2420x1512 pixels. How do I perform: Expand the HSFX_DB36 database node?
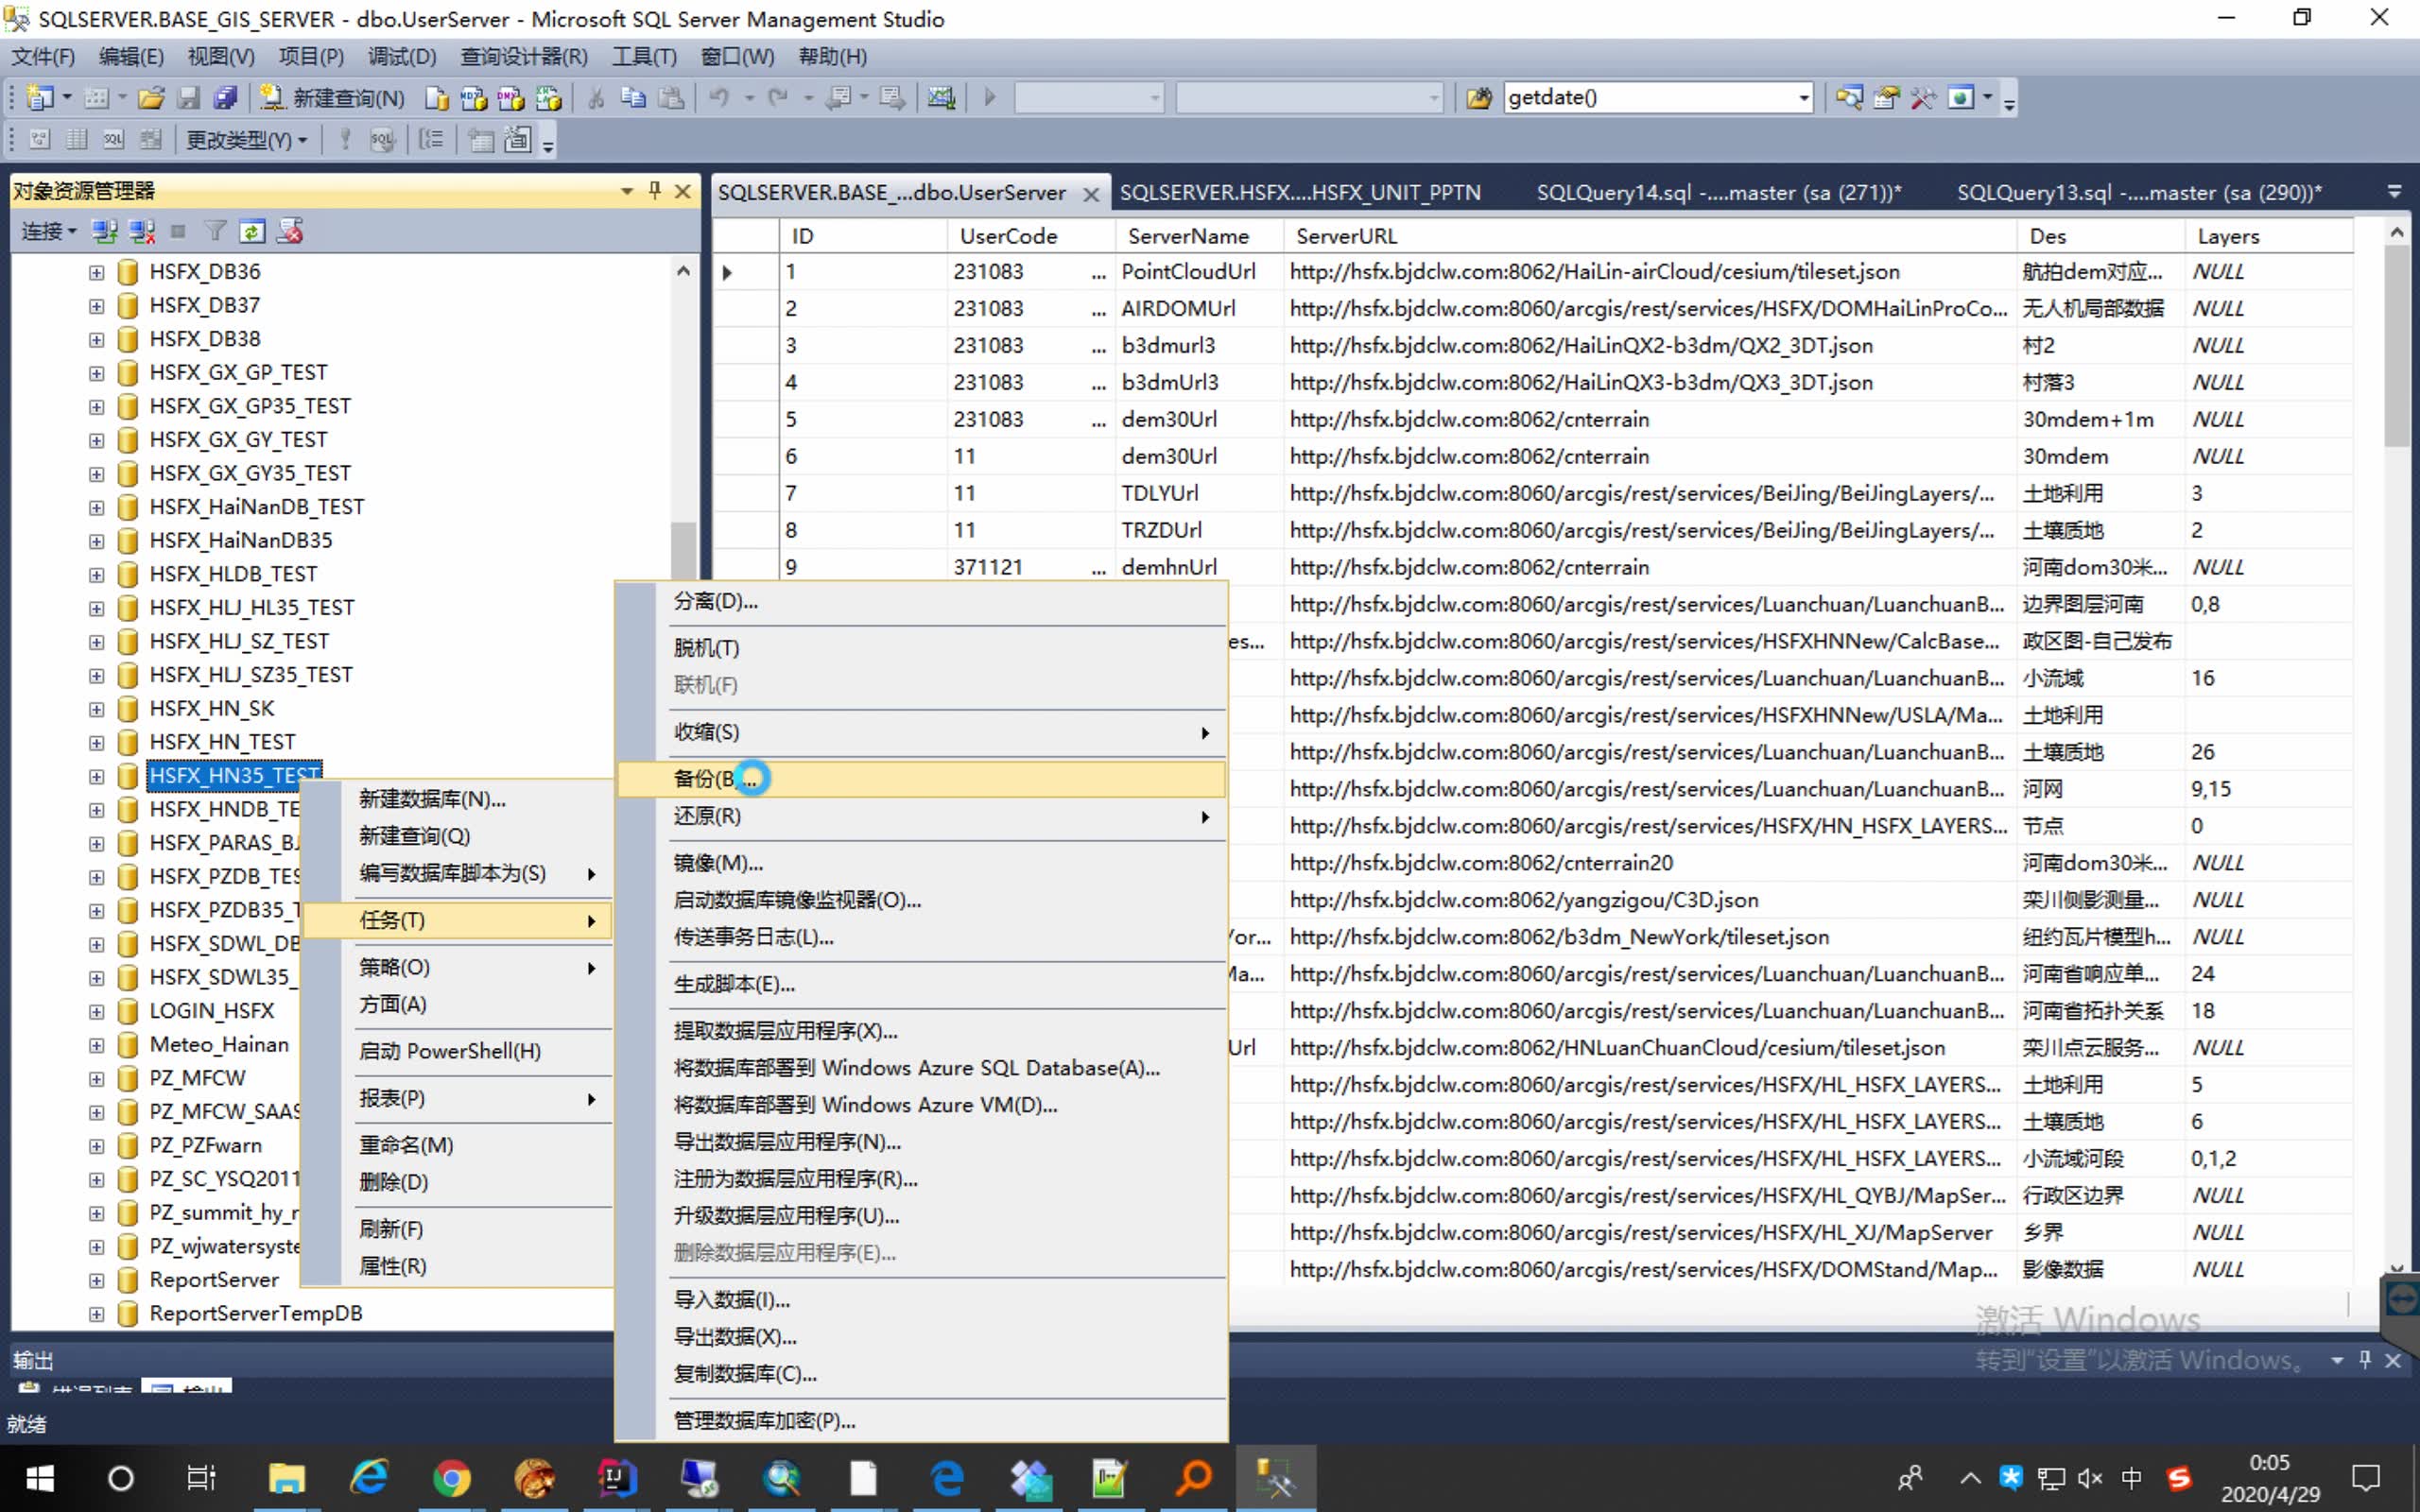point(96,272)
